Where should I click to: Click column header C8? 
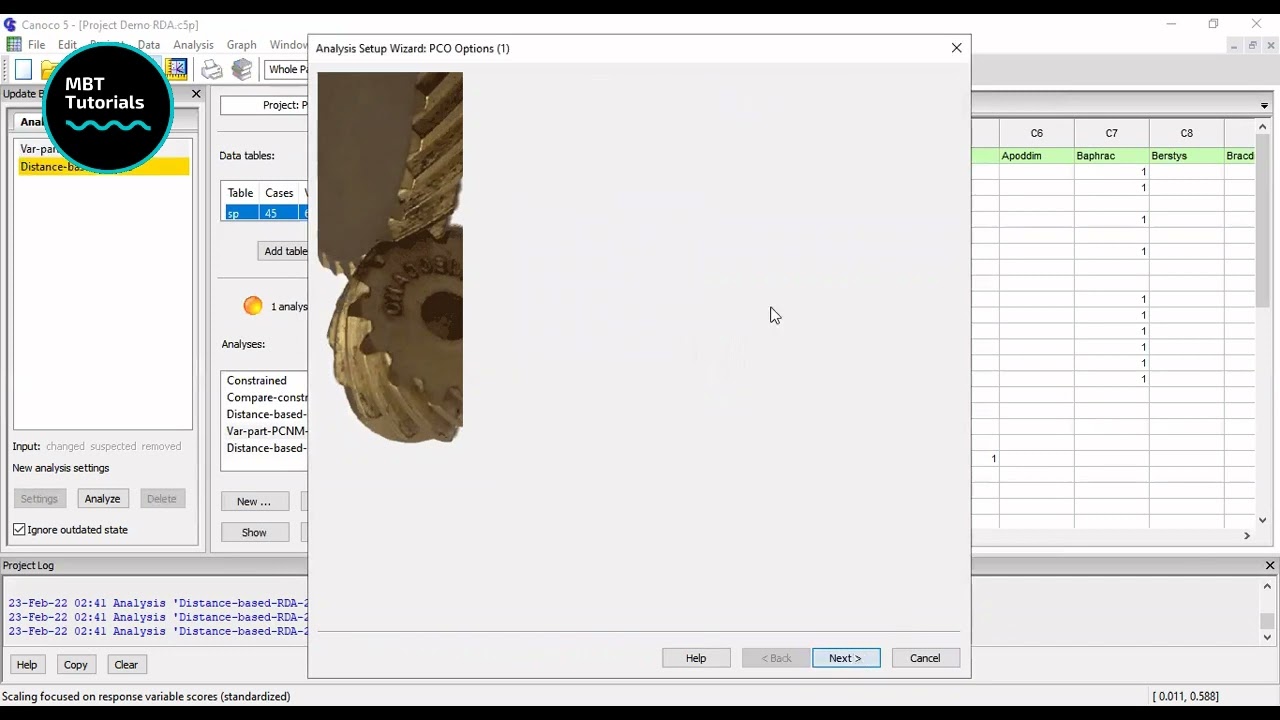pyautogui.click(x=1187, y=133)
